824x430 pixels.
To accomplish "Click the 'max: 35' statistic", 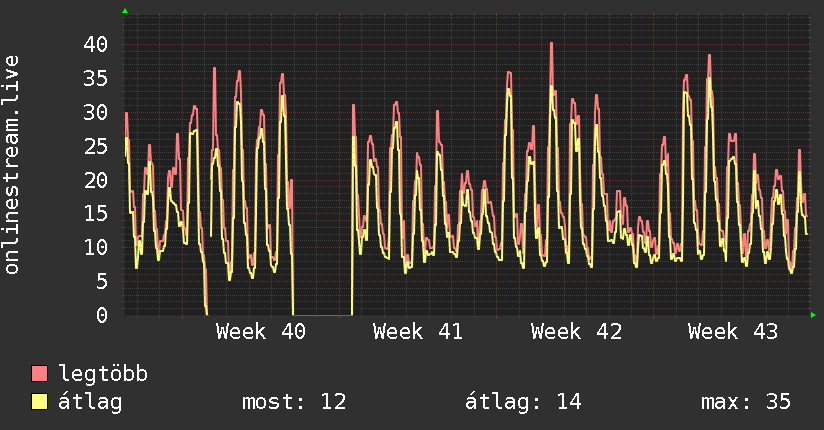I will pos(746,402).
